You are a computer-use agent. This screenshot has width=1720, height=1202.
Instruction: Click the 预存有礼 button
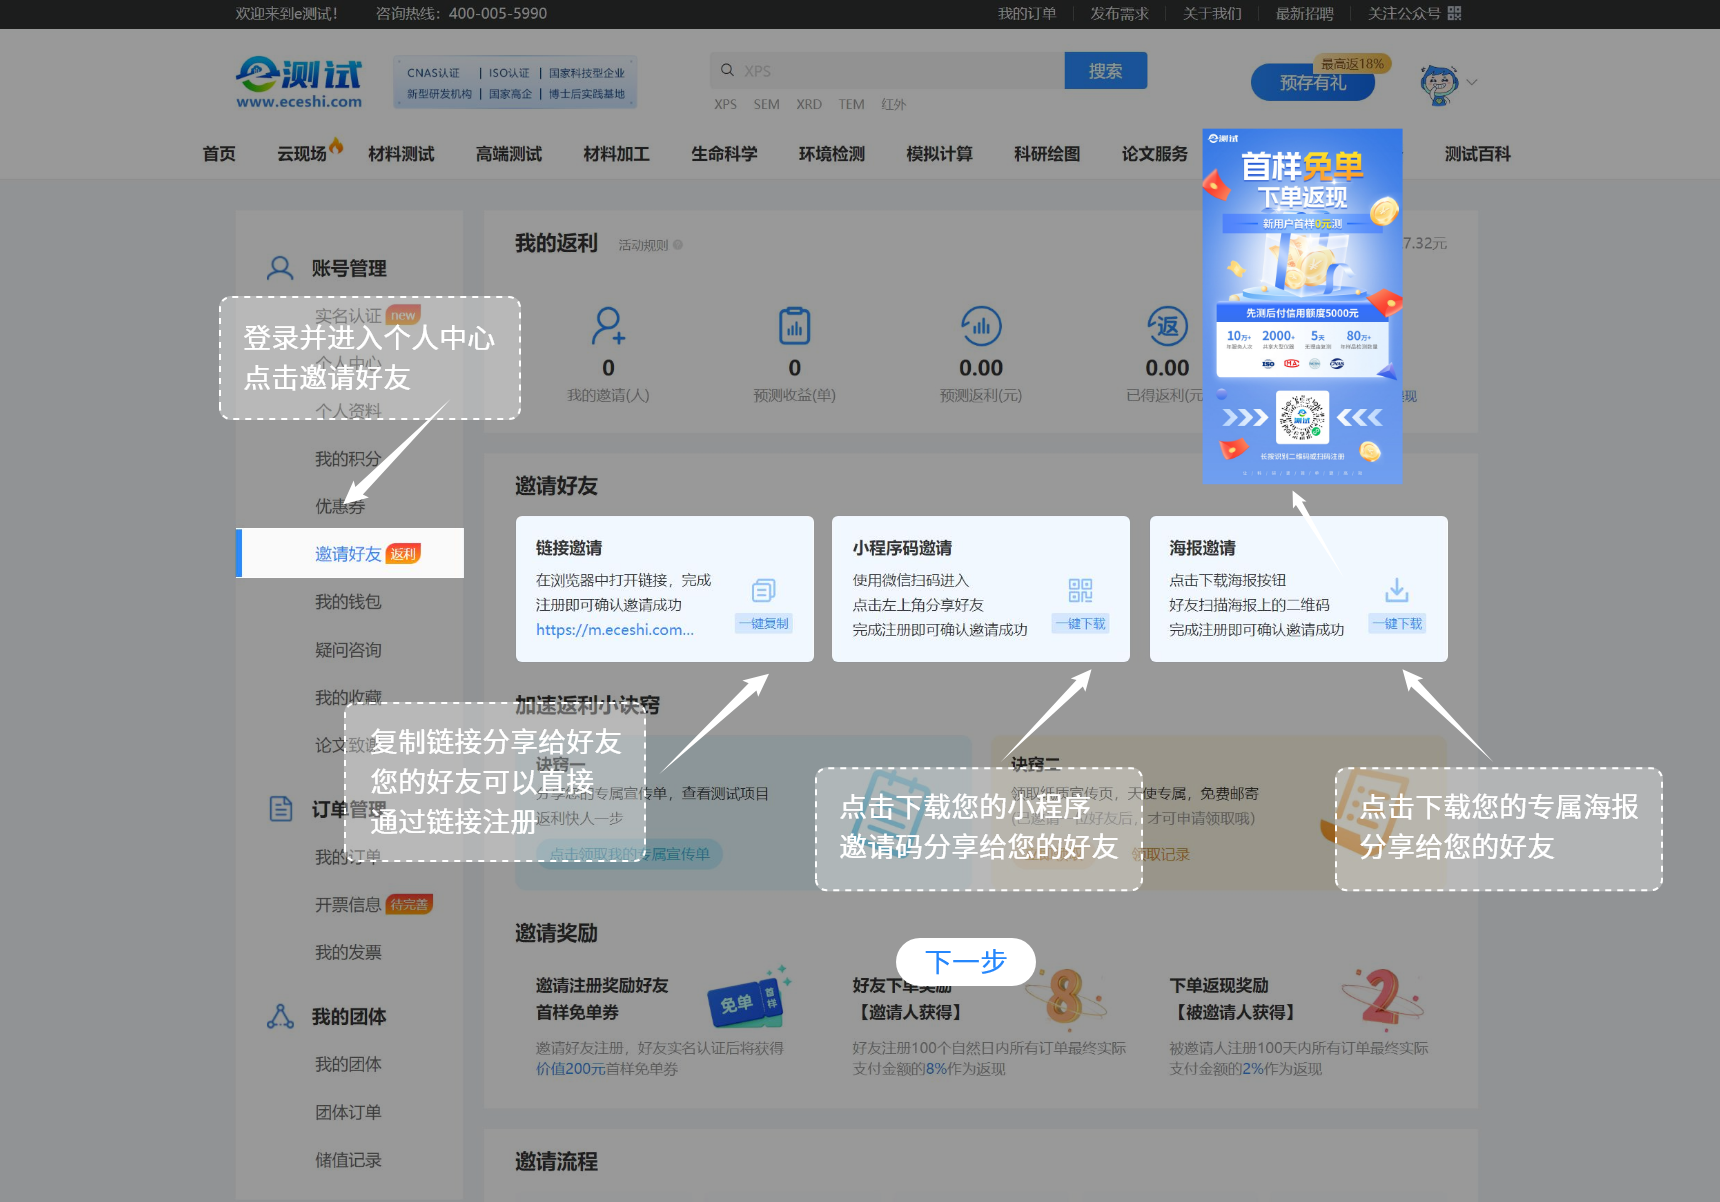(x=1312, y=83)
